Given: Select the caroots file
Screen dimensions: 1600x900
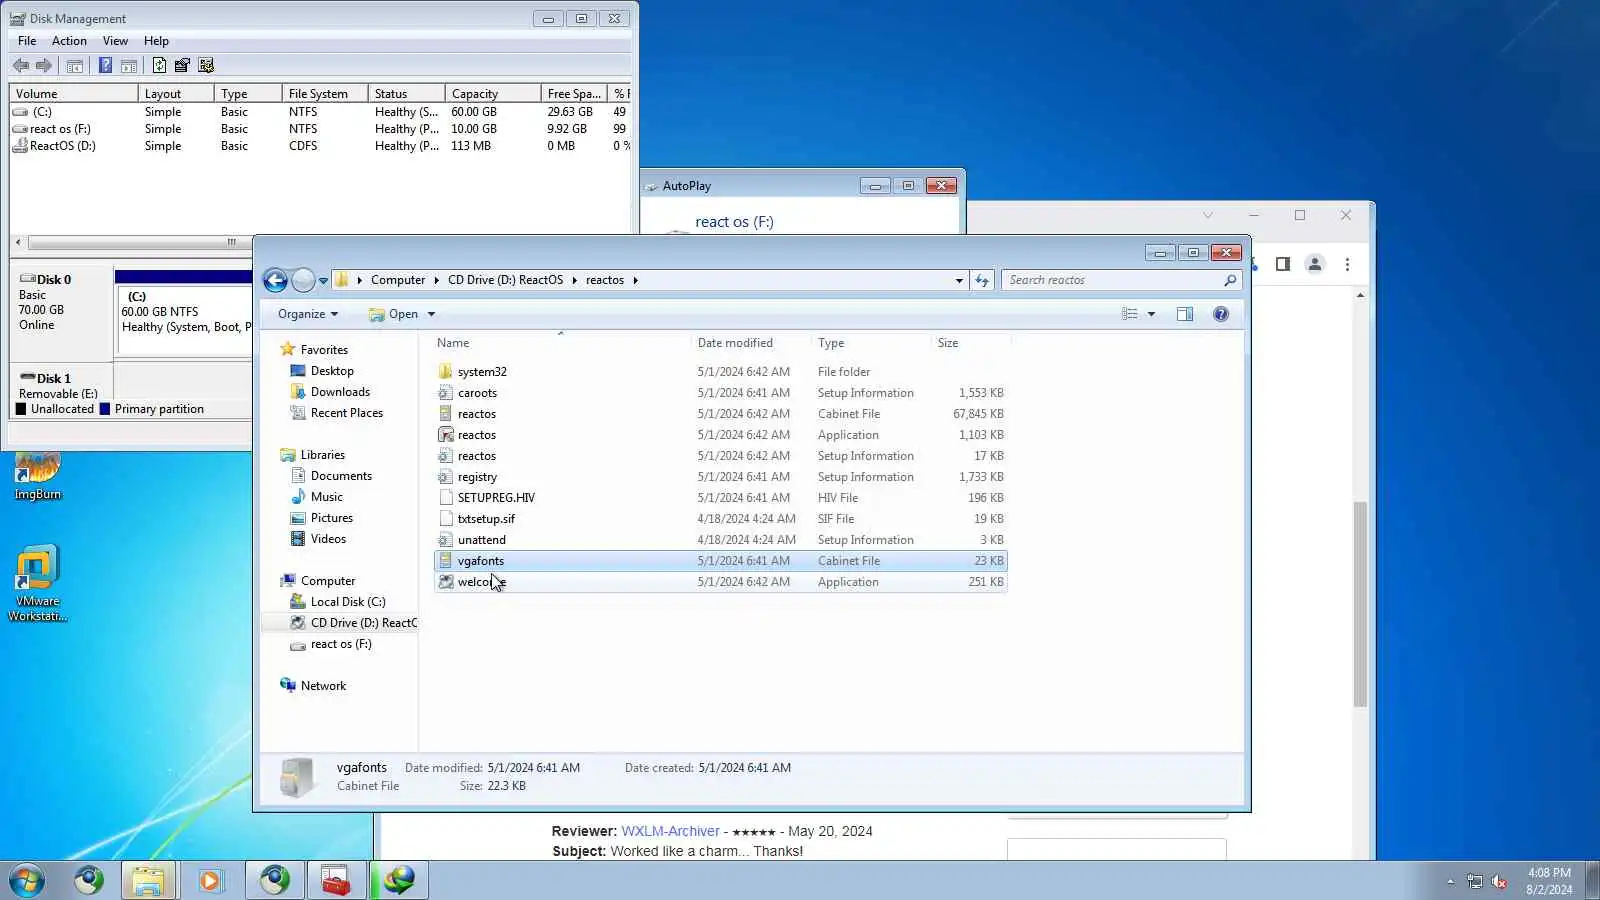Looking at the screenshot, I should (720, 393).
